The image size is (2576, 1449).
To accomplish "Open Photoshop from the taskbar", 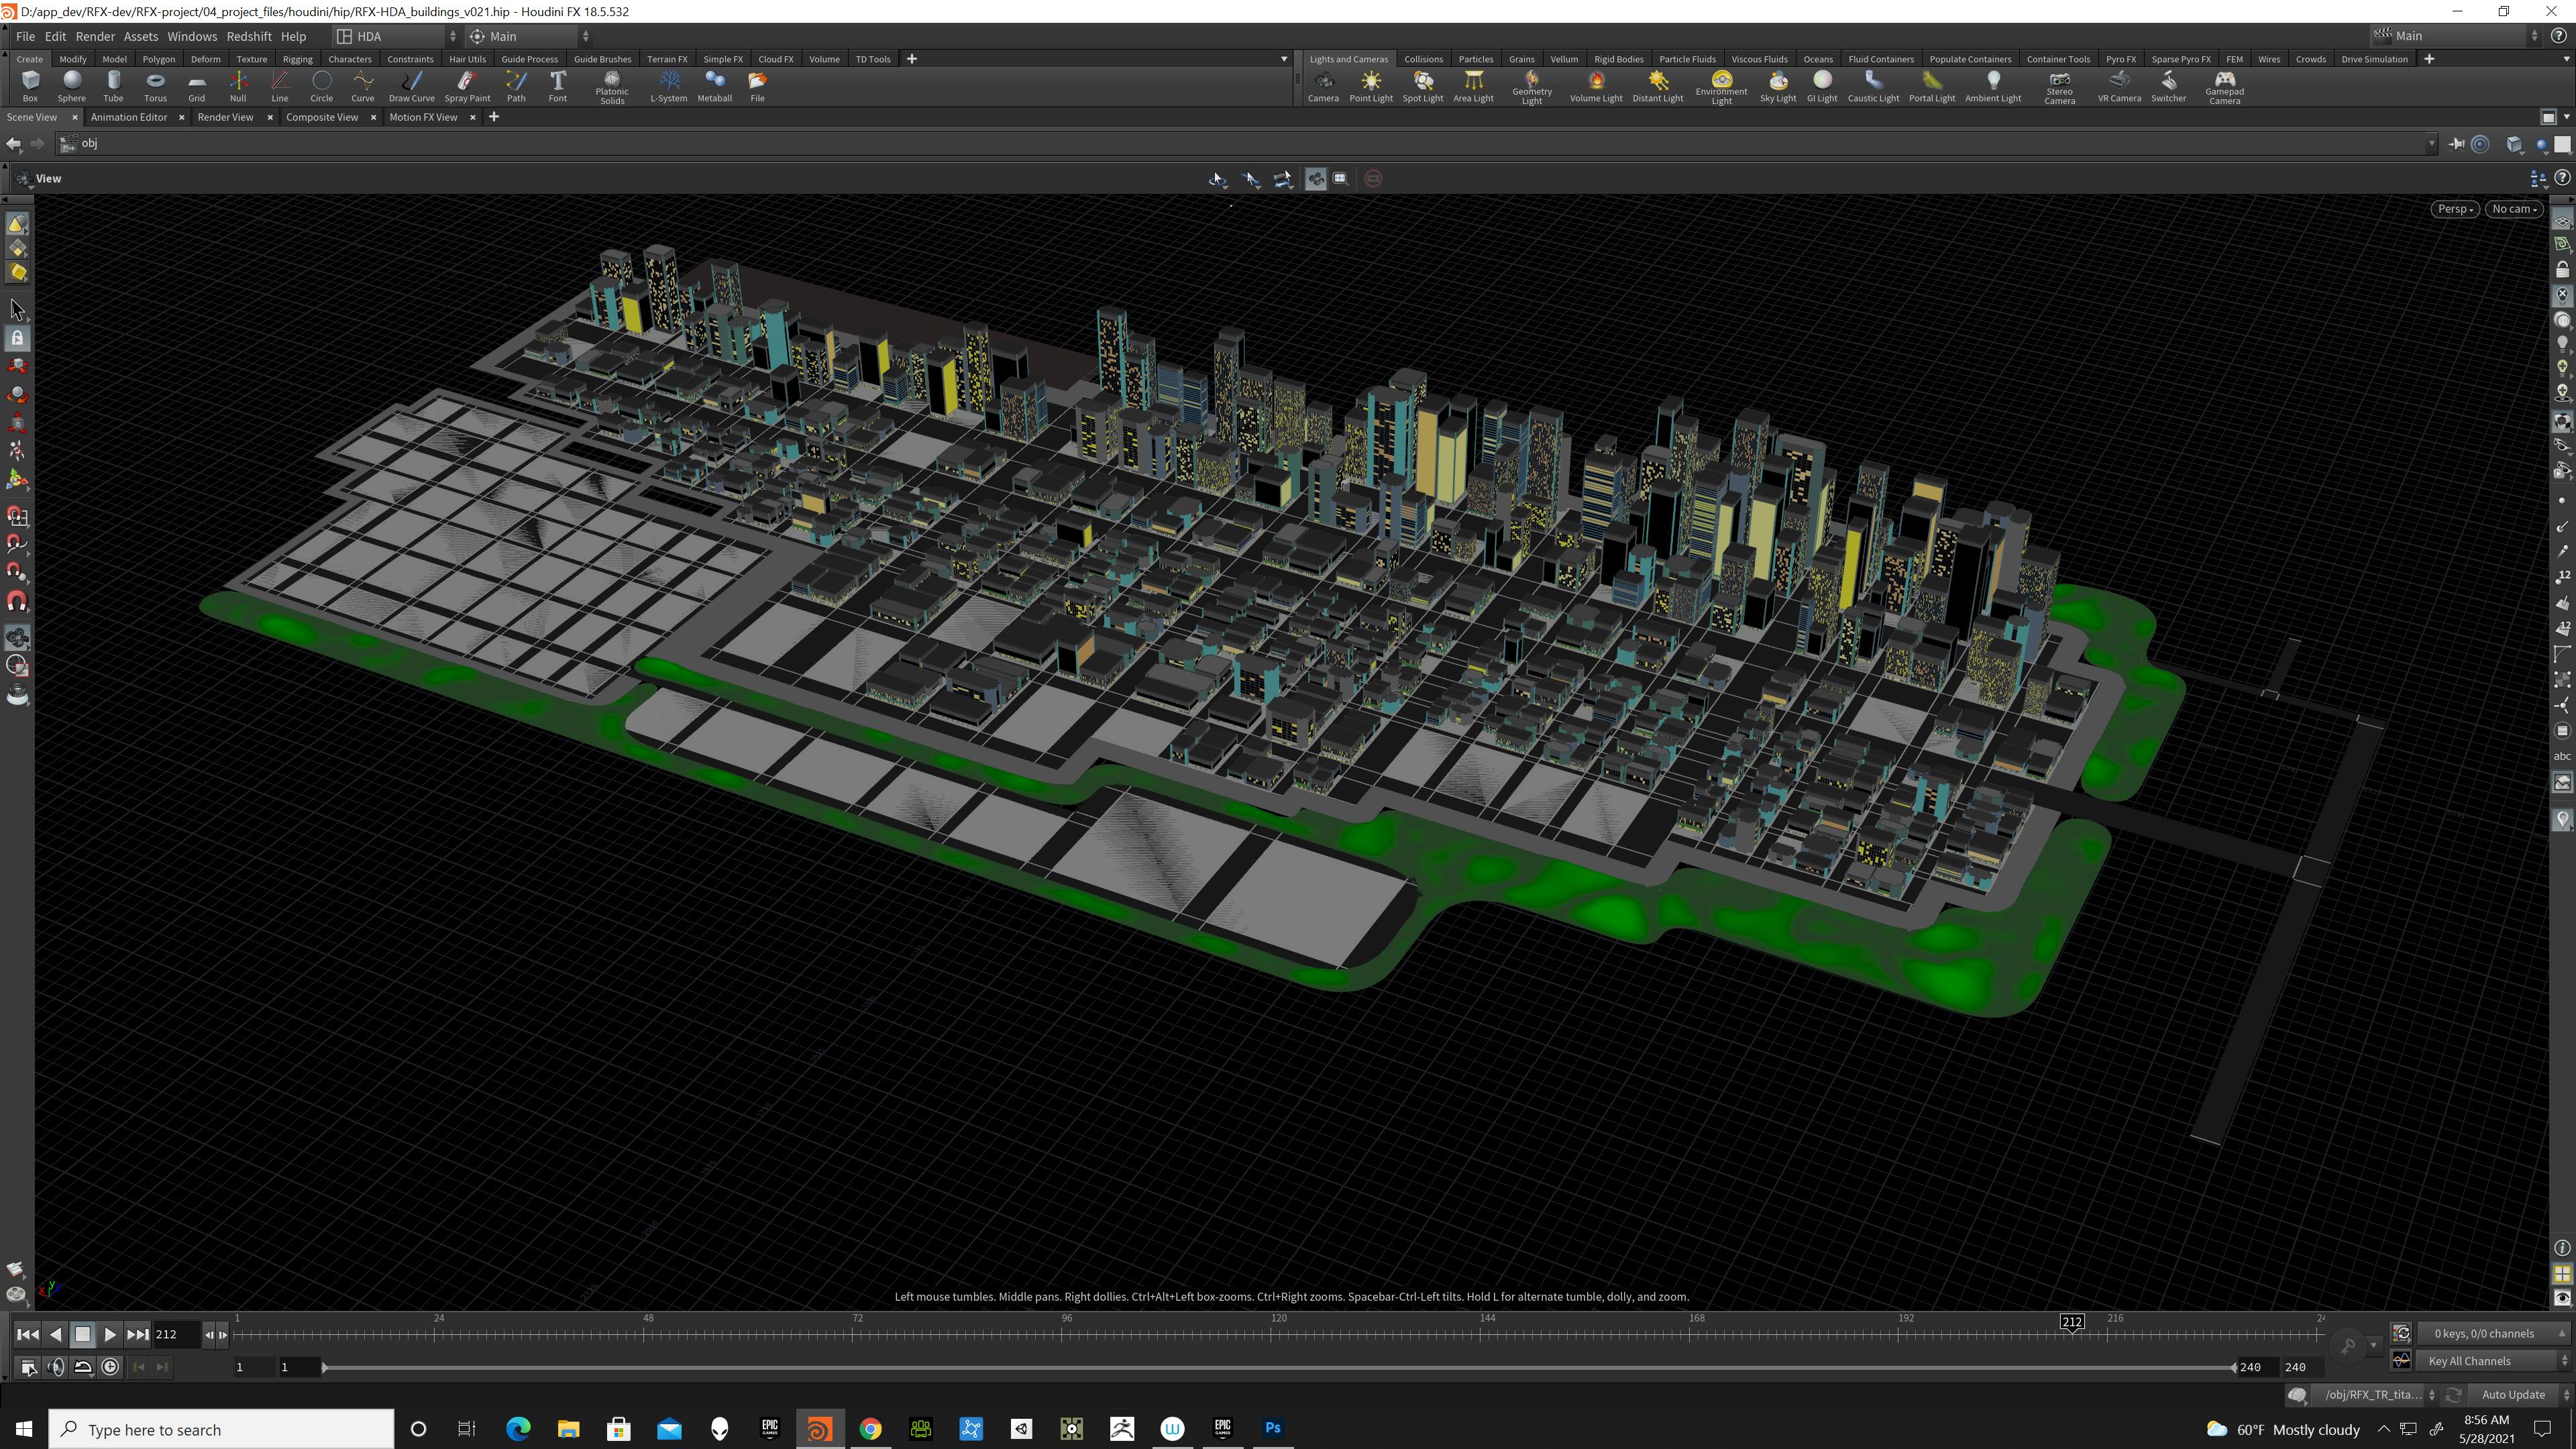I will click(x=1272, y=1428).
